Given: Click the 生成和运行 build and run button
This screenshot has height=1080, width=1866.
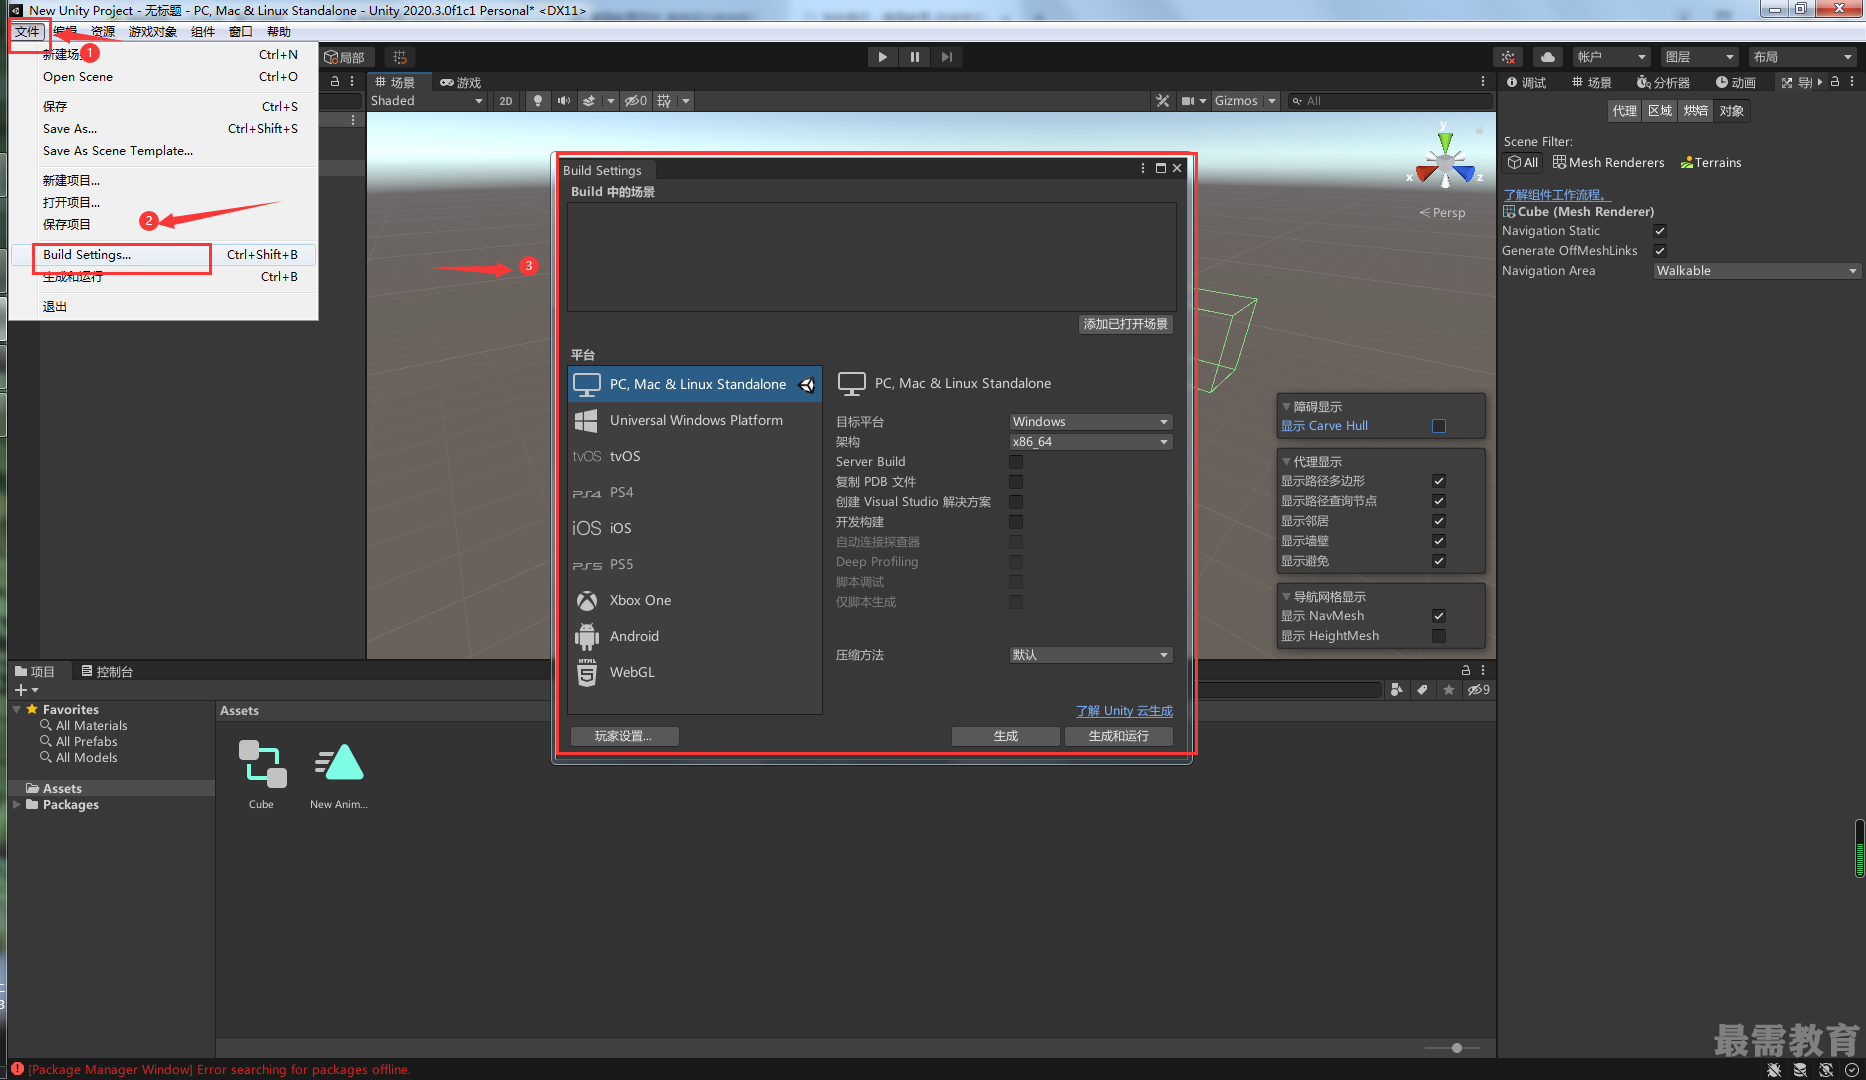Looking at the screenshot, I should pos(1118,736).
